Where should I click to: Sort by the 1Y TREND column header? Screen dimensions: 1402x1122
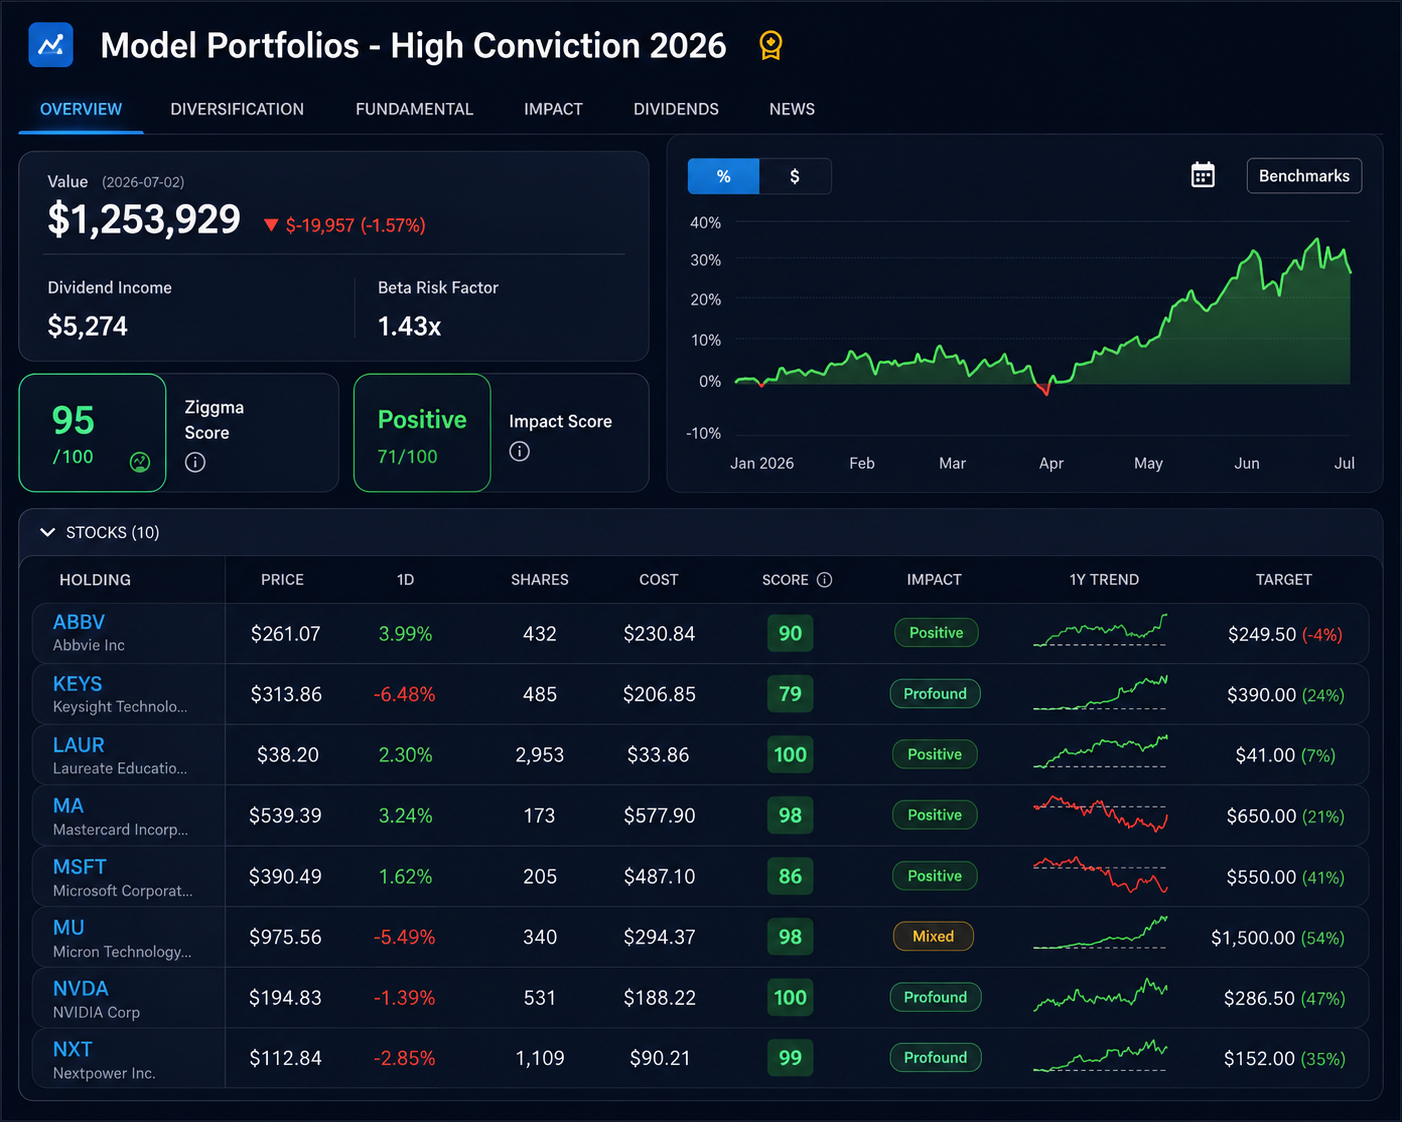coord(1104,580)
